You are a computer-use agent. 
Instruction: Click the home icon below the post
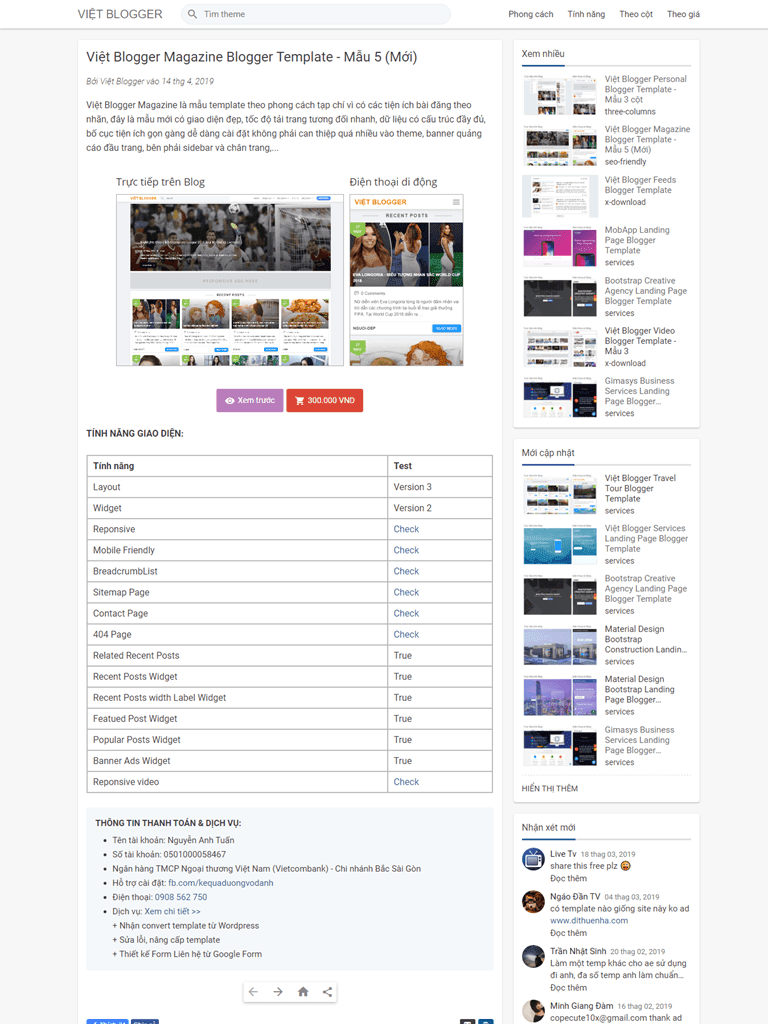(x=303, y=991)
